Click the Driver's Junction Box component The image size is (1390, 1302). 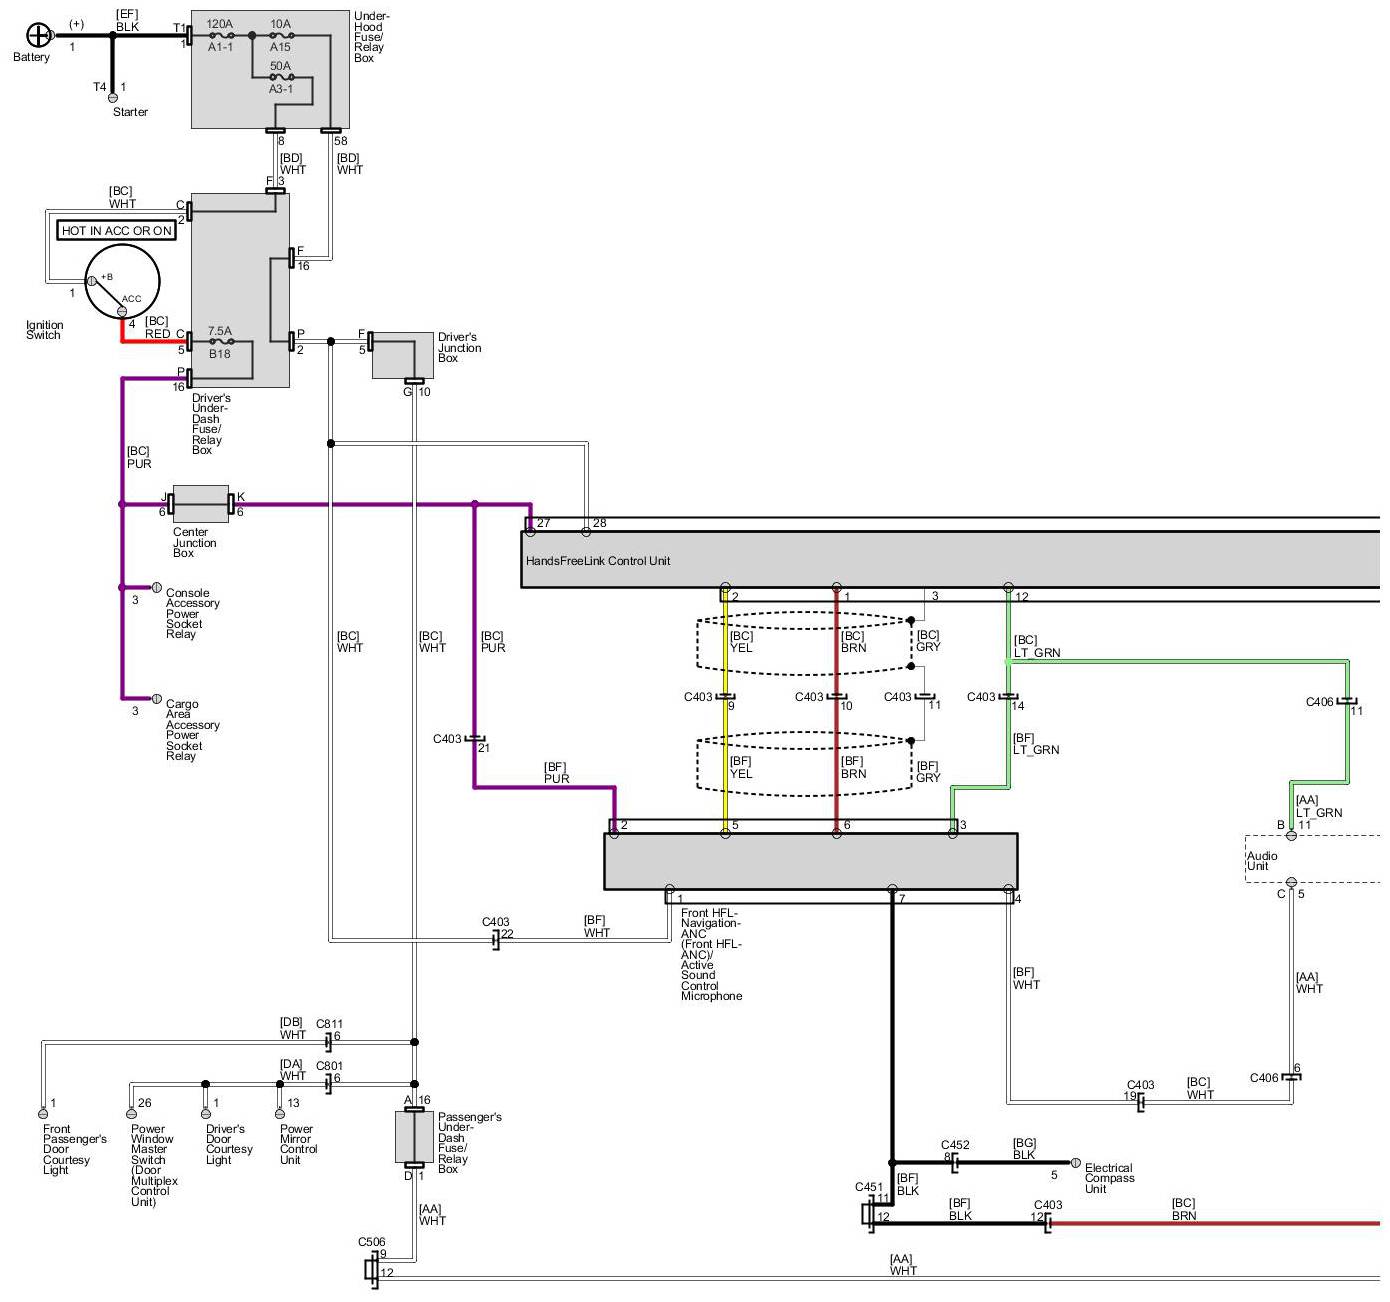(x=403, y=355)
